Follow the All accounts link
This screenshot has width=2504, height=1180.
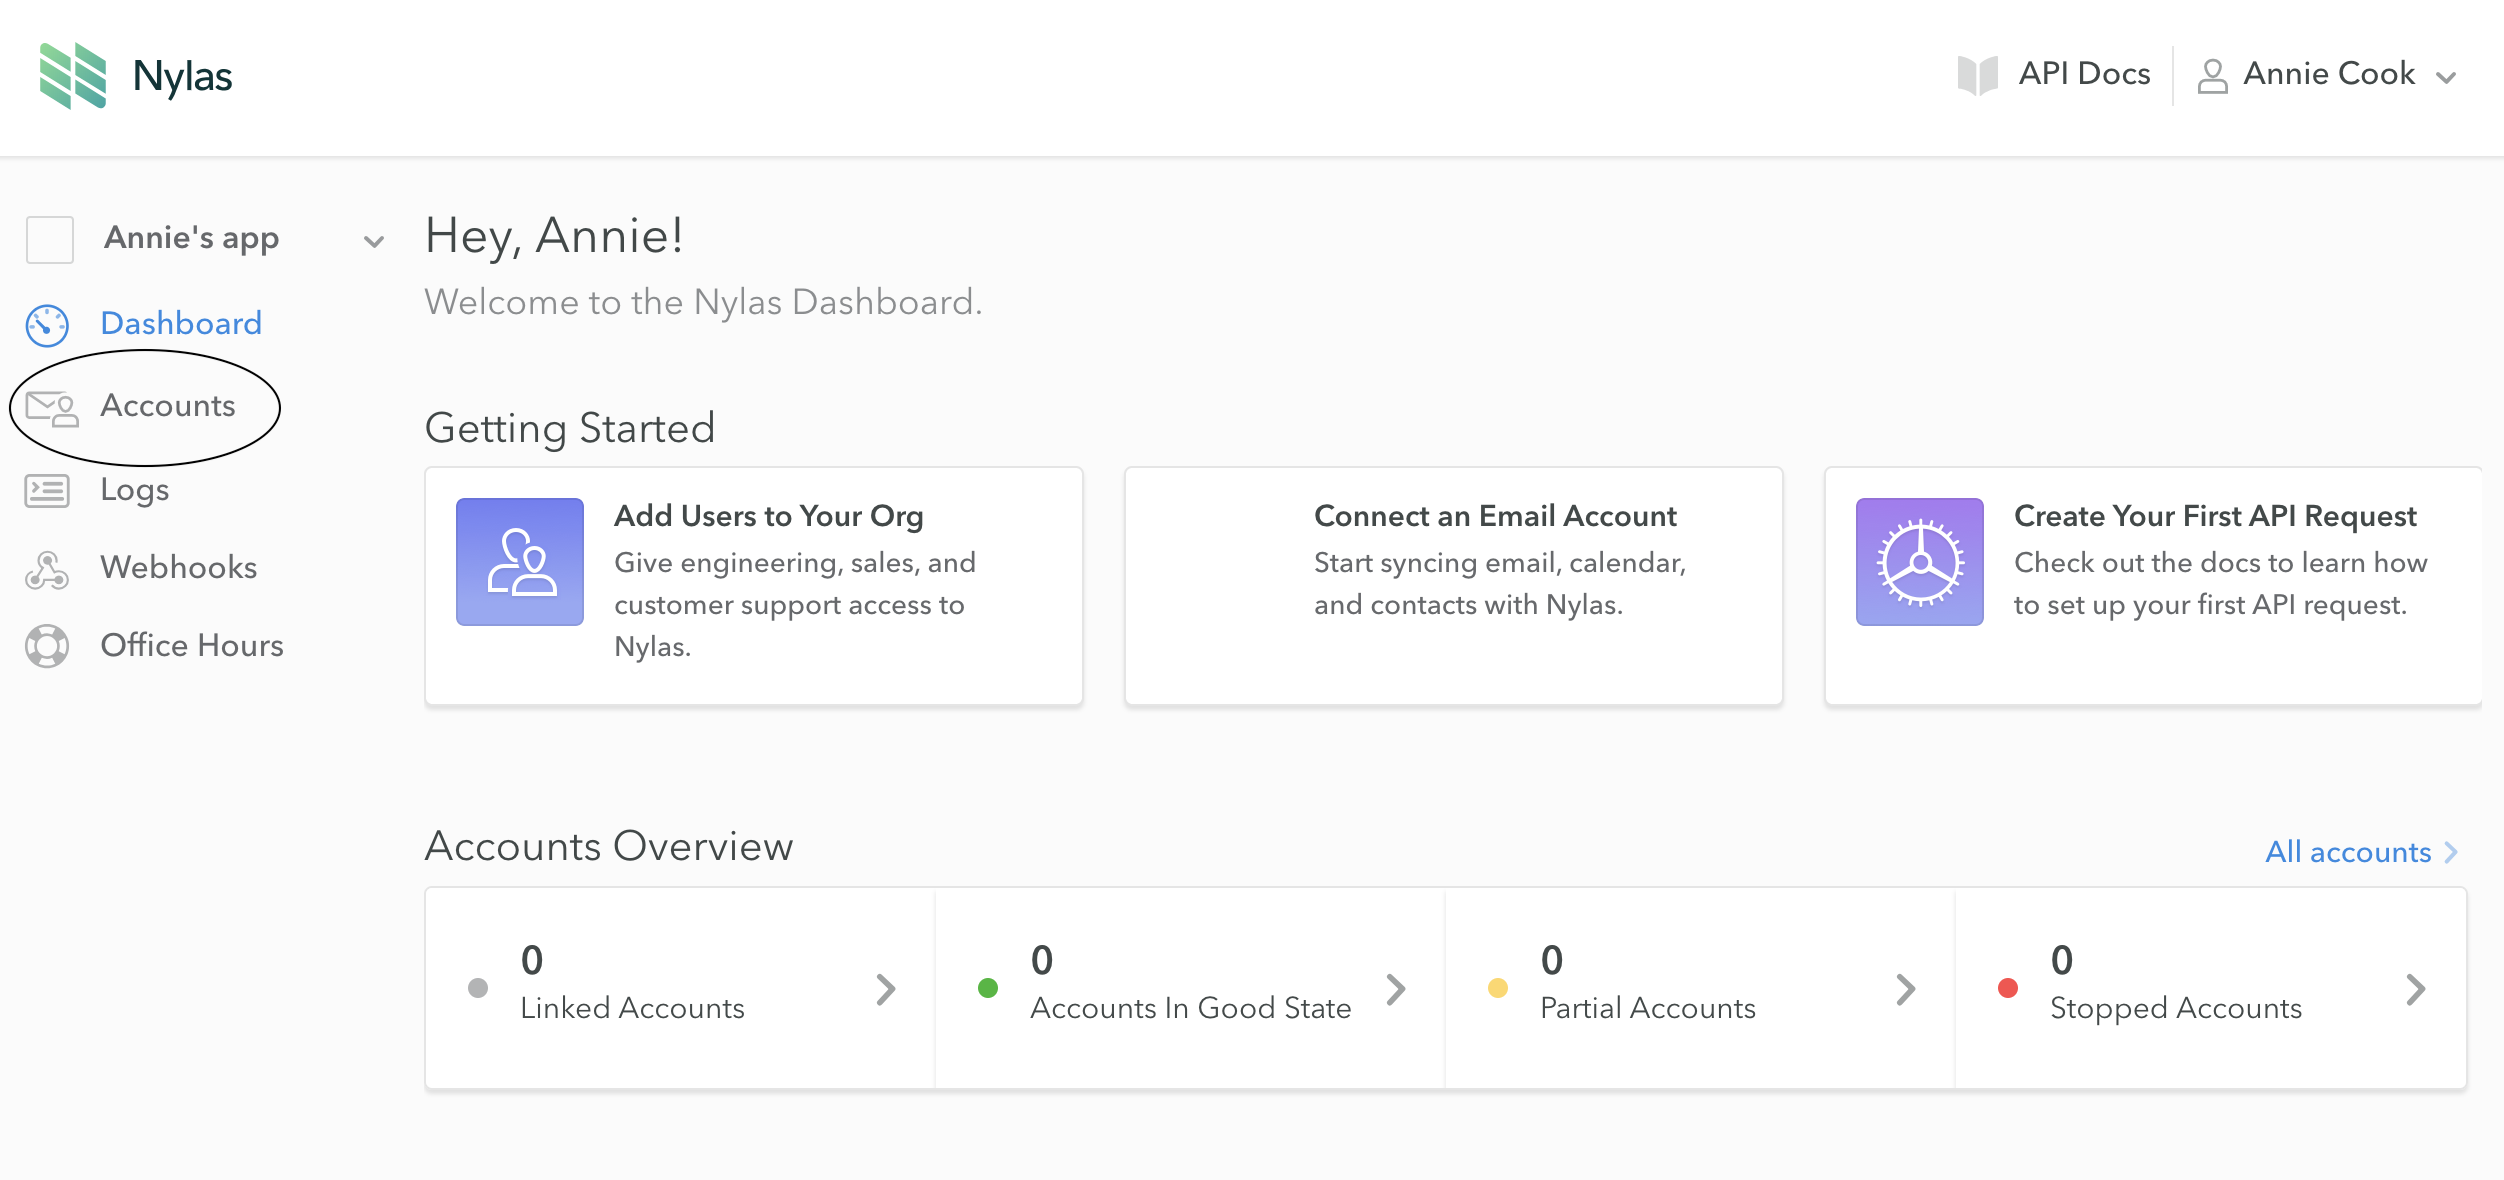(x=2348, y=851)
